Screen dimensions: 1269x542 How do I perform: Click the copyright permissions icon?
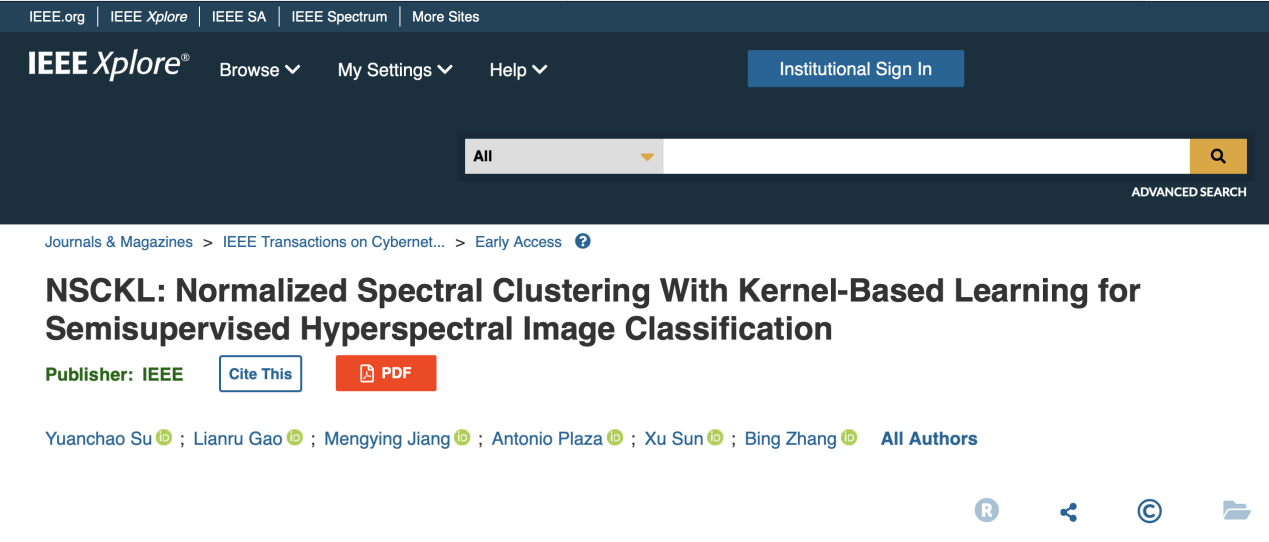pos(1149,511)
